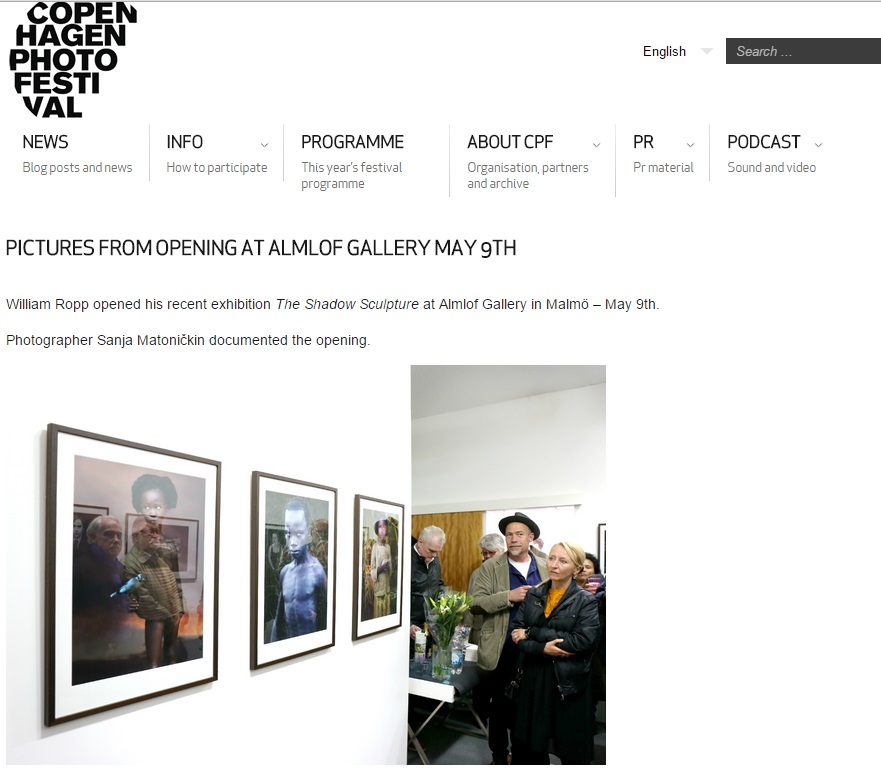
Task: Click the 'Blog posts and news' subtitle
Action: pos(78,167)
